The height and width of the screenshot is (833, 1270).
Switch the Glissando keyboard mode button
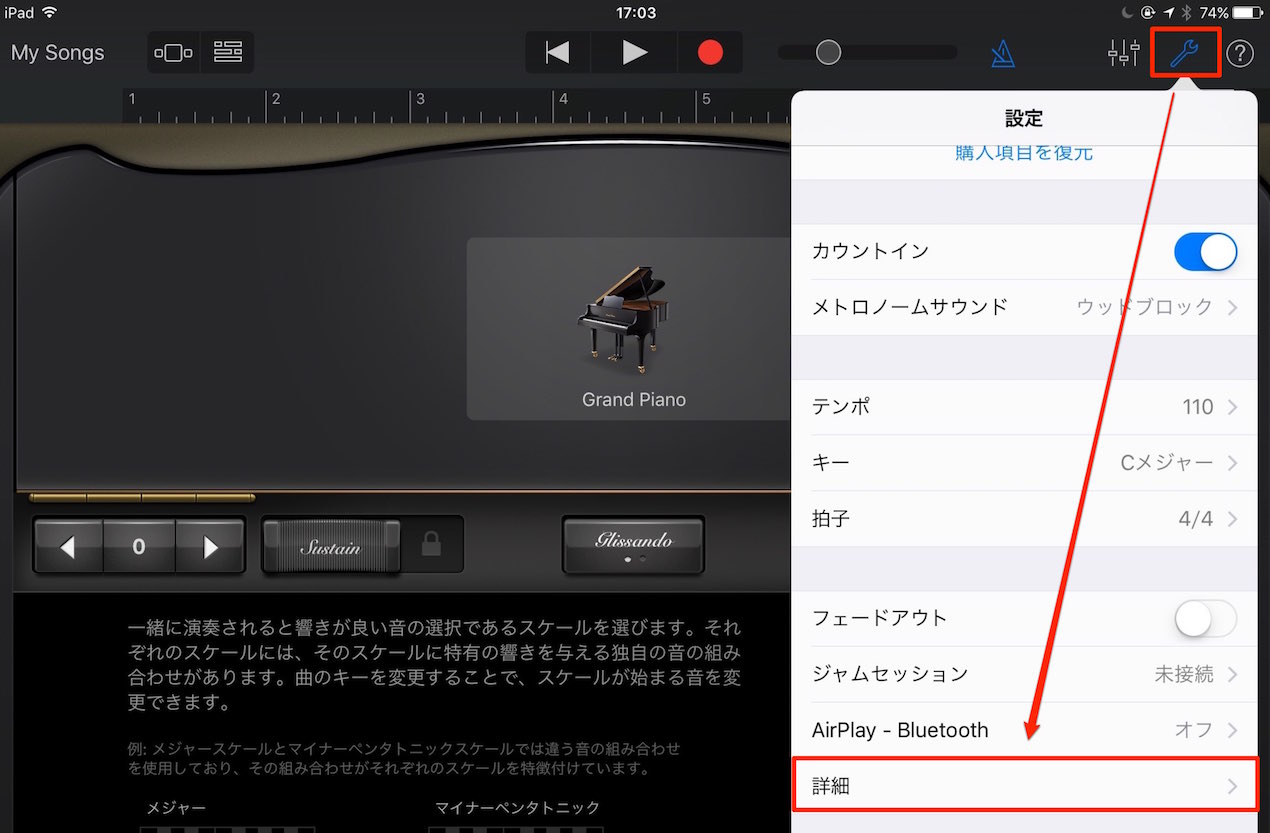pos(633,545)
